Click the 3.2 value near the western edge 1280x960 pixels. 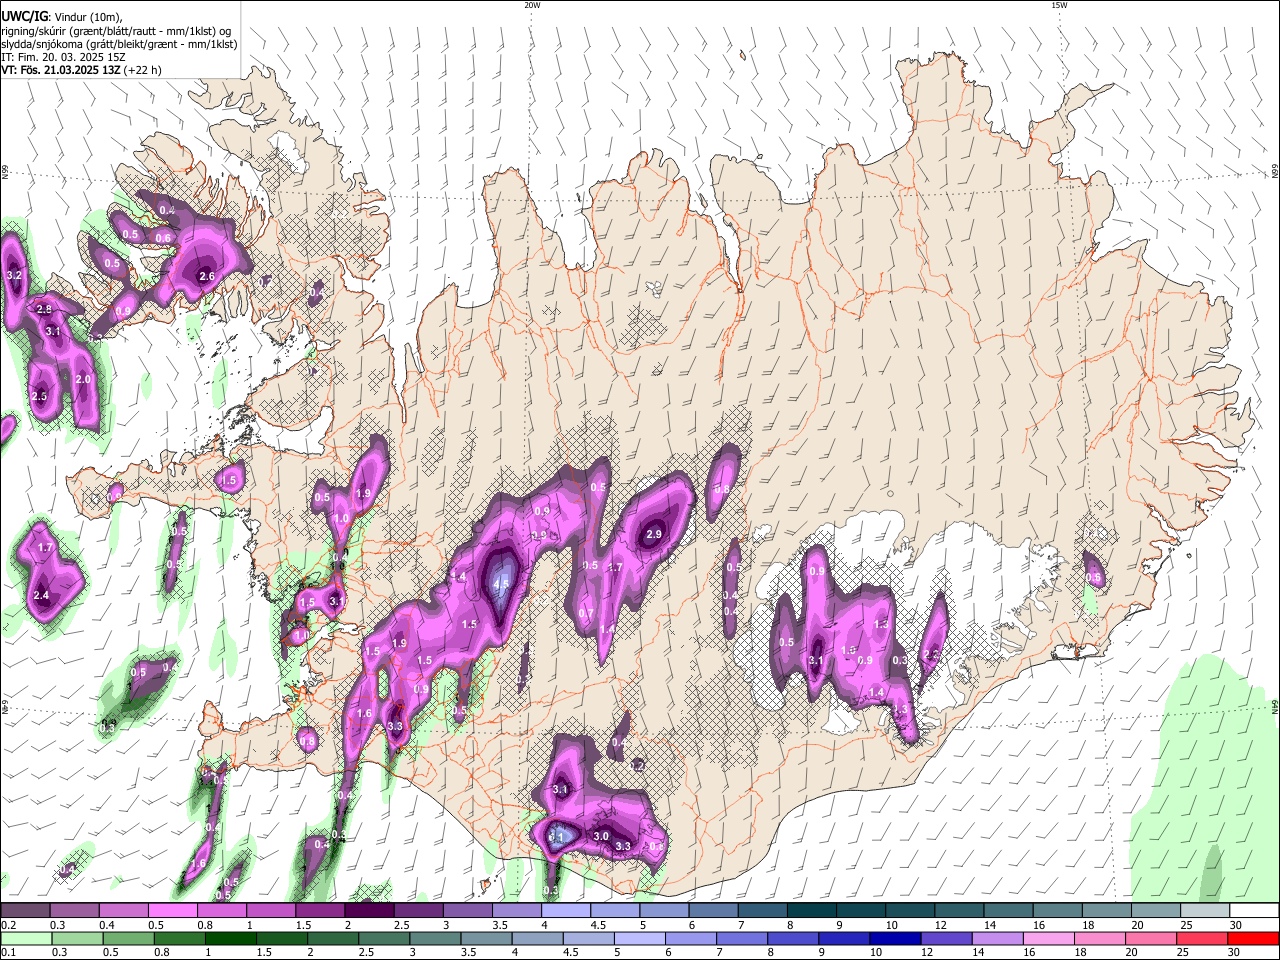point(14,275)
